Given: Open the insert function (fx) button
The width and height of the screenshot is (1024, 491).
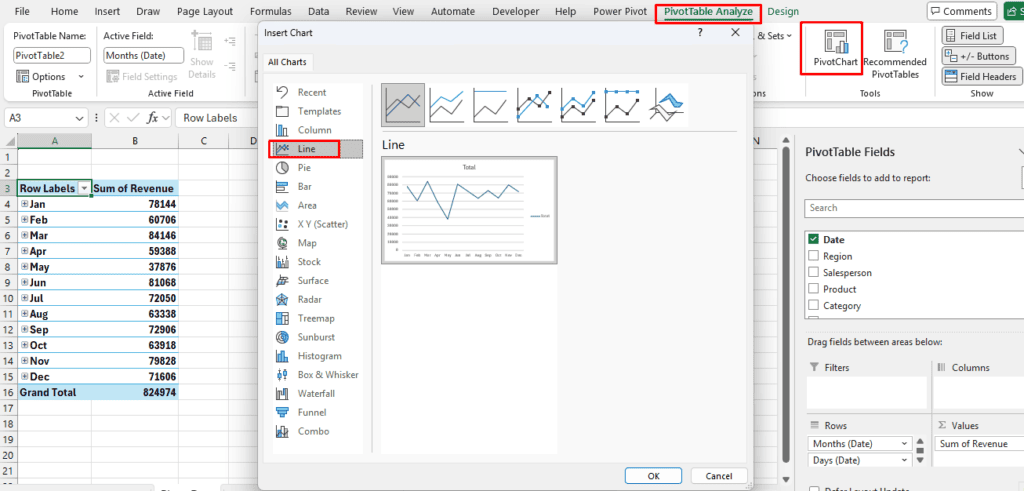Looking at the screenshot, I should click(152, 118).
